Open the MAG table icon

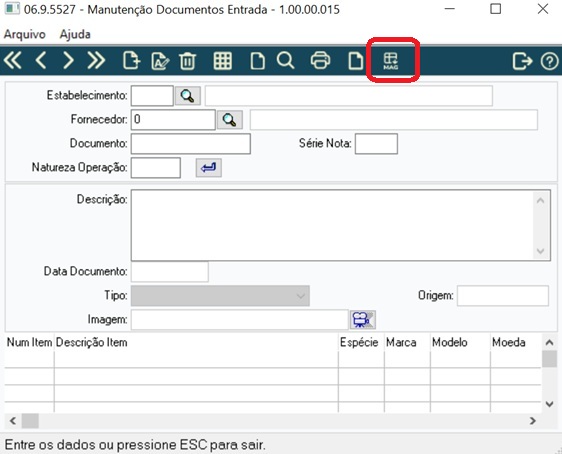[391, 61]
